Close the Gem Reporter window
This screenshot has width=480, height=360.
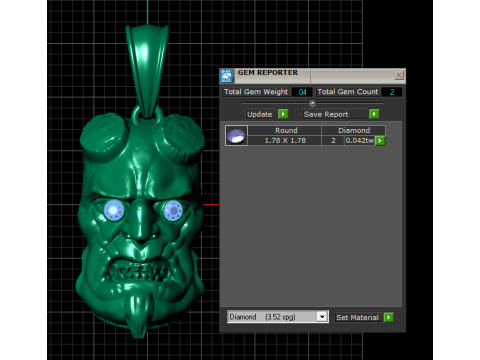399,75
